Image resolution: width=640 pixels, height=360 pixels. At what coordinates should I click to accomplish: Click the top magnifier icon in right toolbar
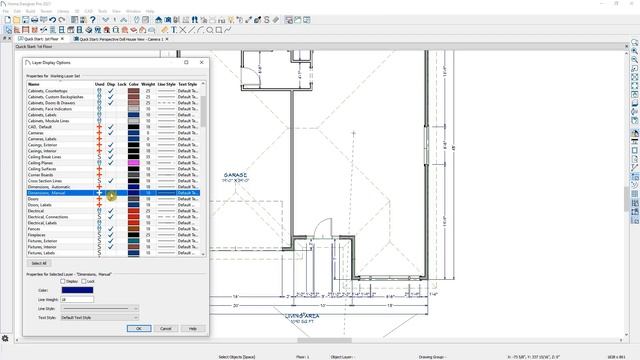635,42
